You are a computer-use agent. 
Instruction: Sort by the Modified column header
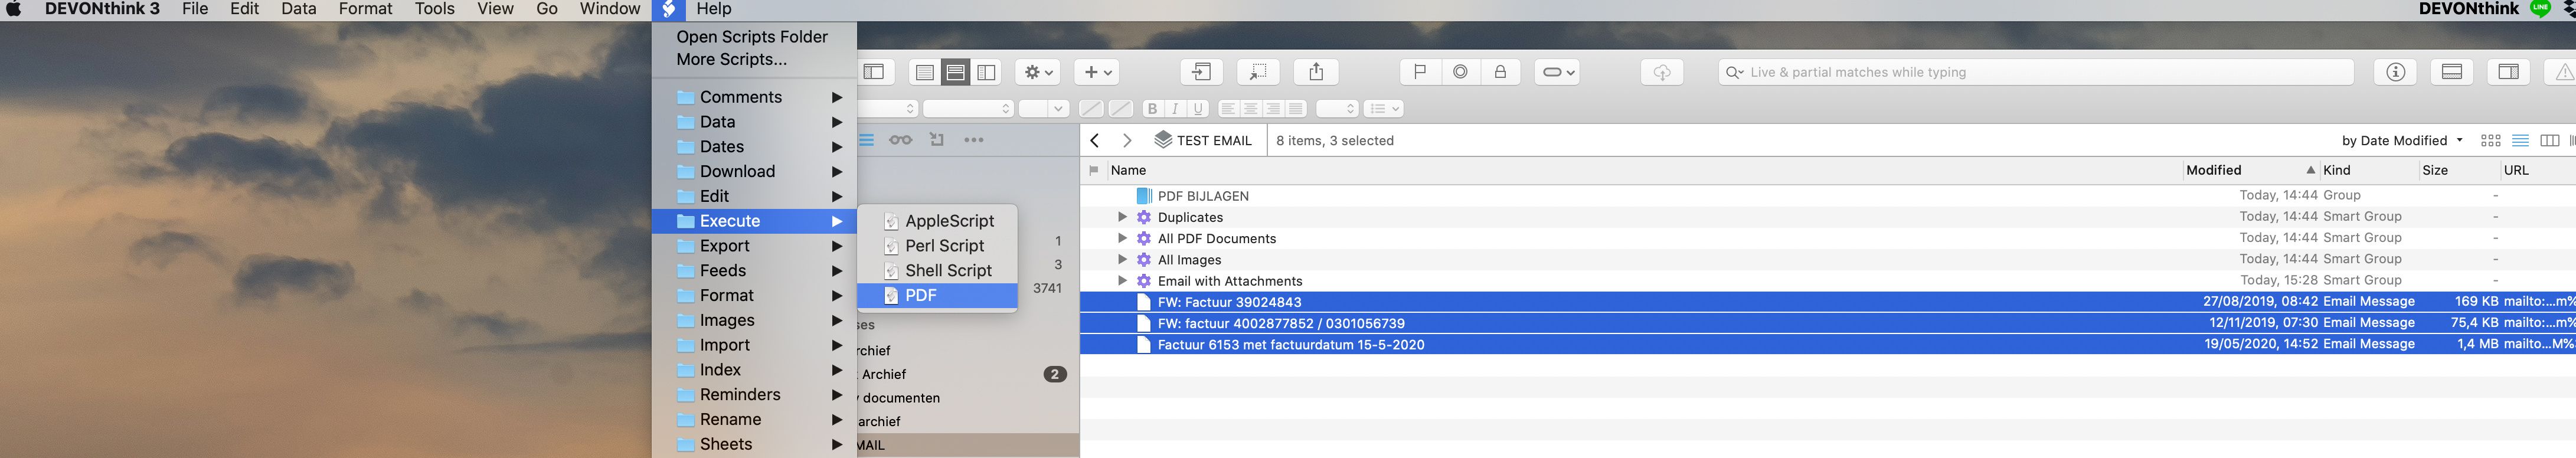click(2250, 170)
